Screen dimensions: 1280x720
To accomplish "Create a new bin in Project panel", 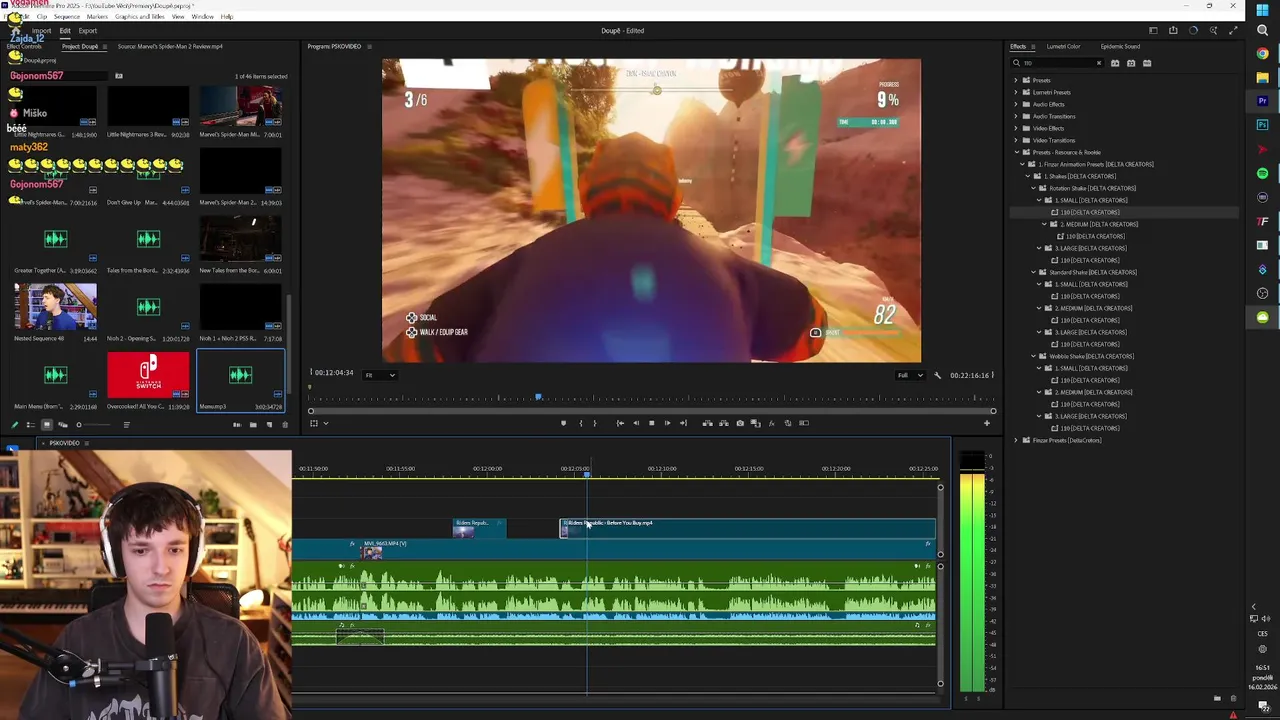I will pyautogui.click(x=253, y=425).
